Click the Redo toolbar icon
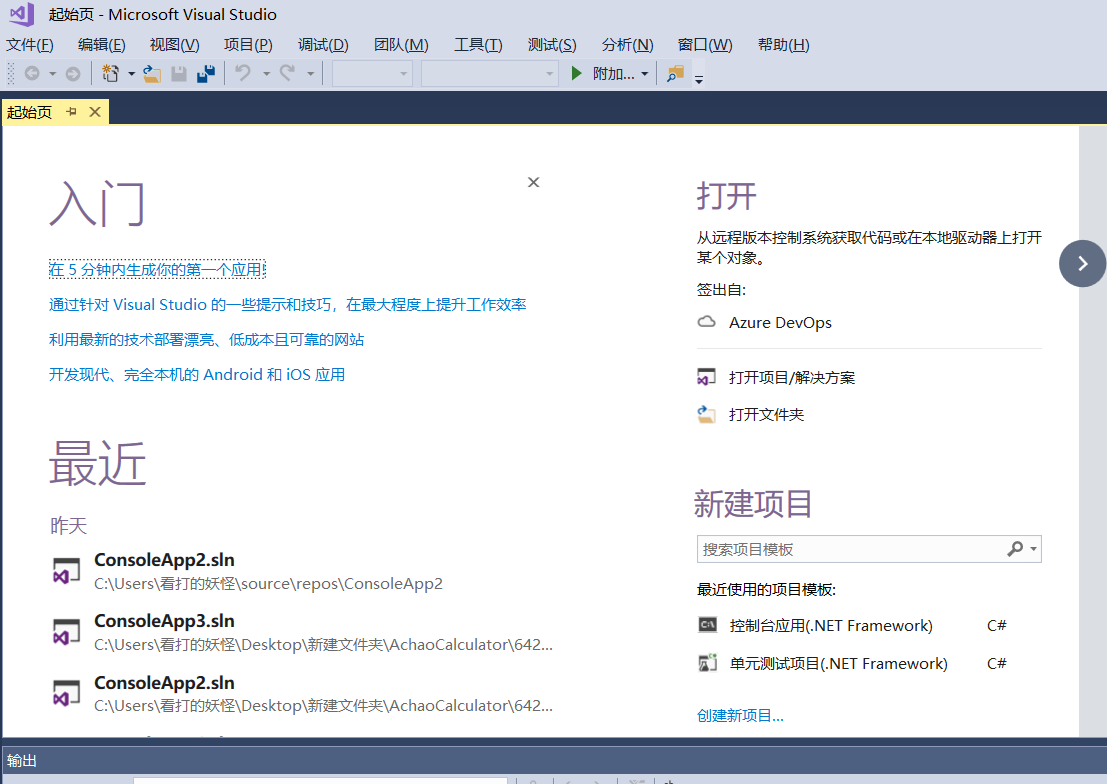1107x784 pixels. tap(289, 73)
